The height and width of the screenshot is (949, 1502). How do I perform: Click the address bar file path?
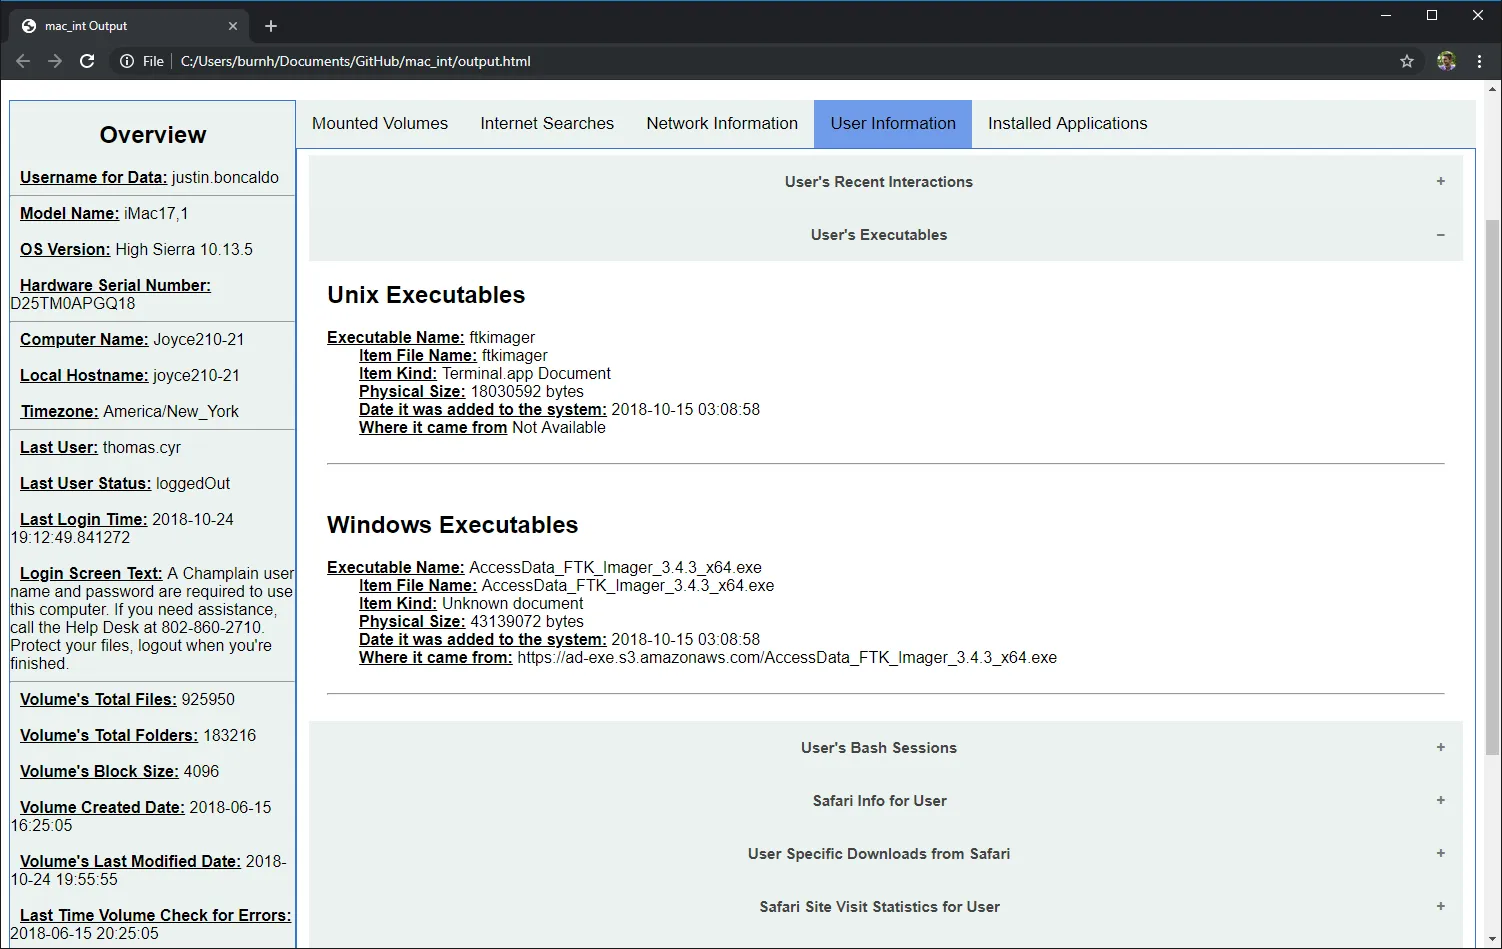pyautogui.click(x=355, y=61)
